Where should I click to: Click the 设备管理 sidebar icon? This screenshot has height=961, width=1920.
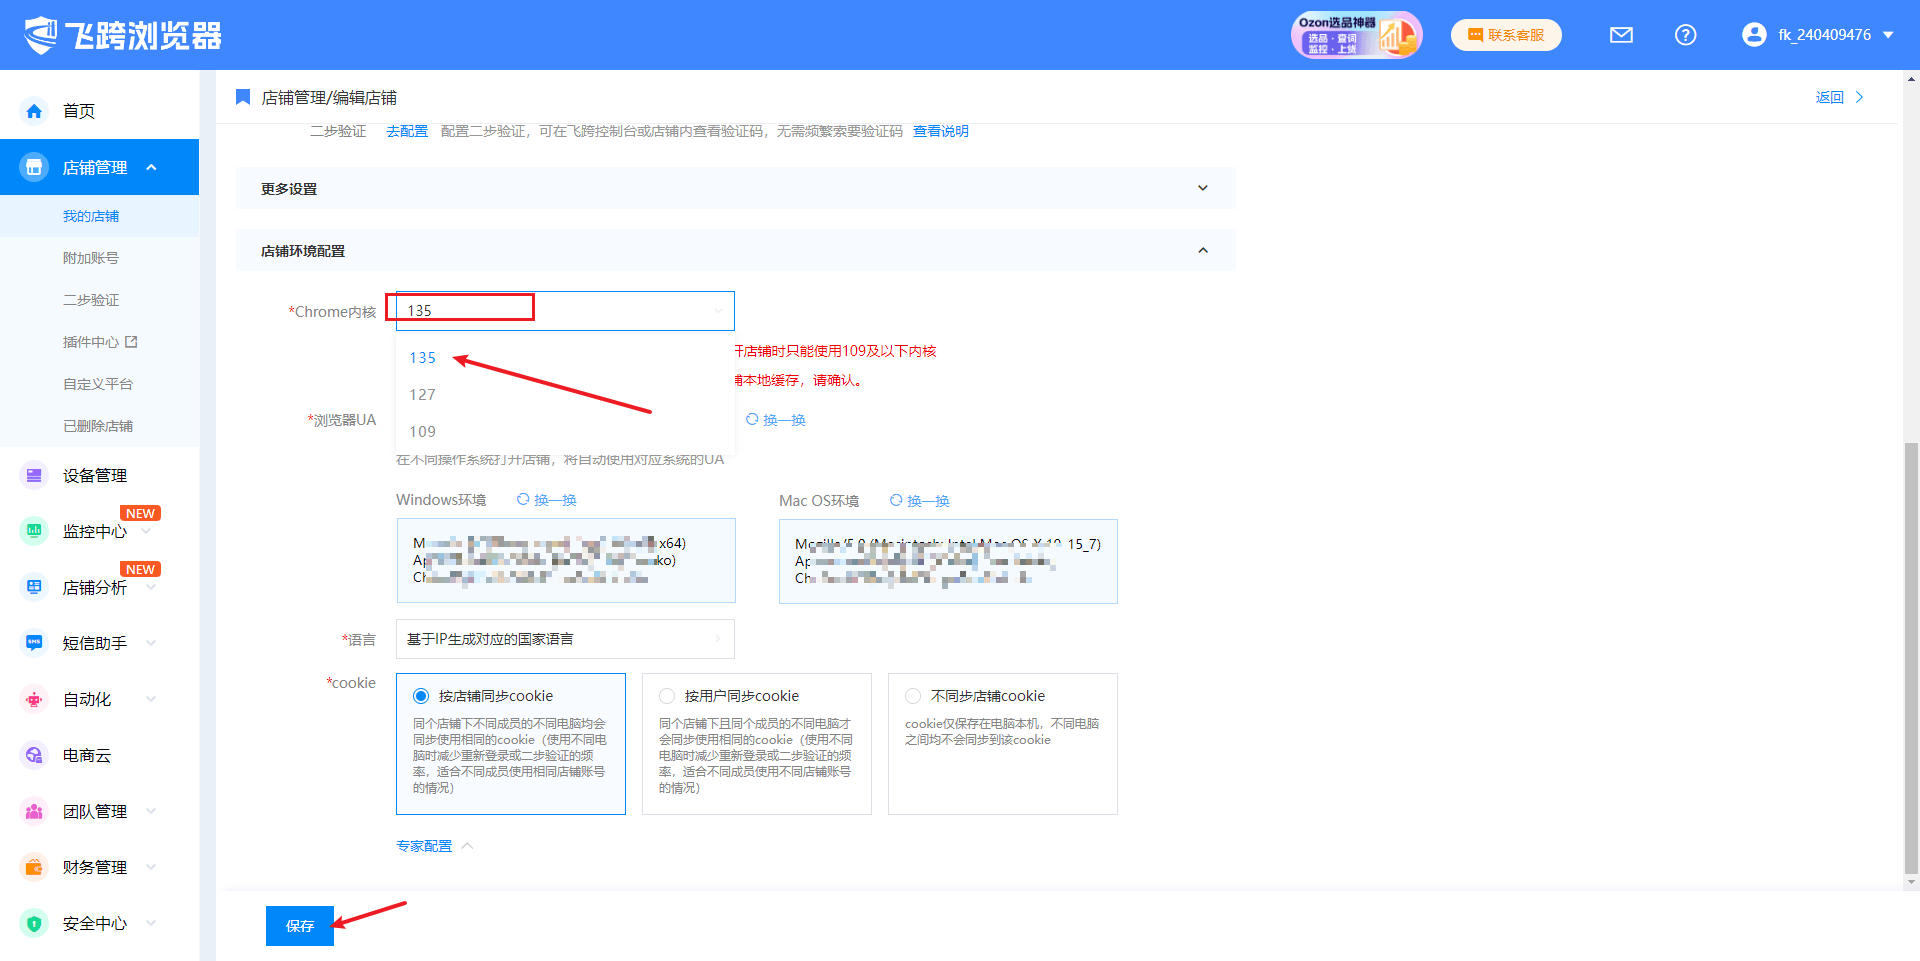(34, 476)
